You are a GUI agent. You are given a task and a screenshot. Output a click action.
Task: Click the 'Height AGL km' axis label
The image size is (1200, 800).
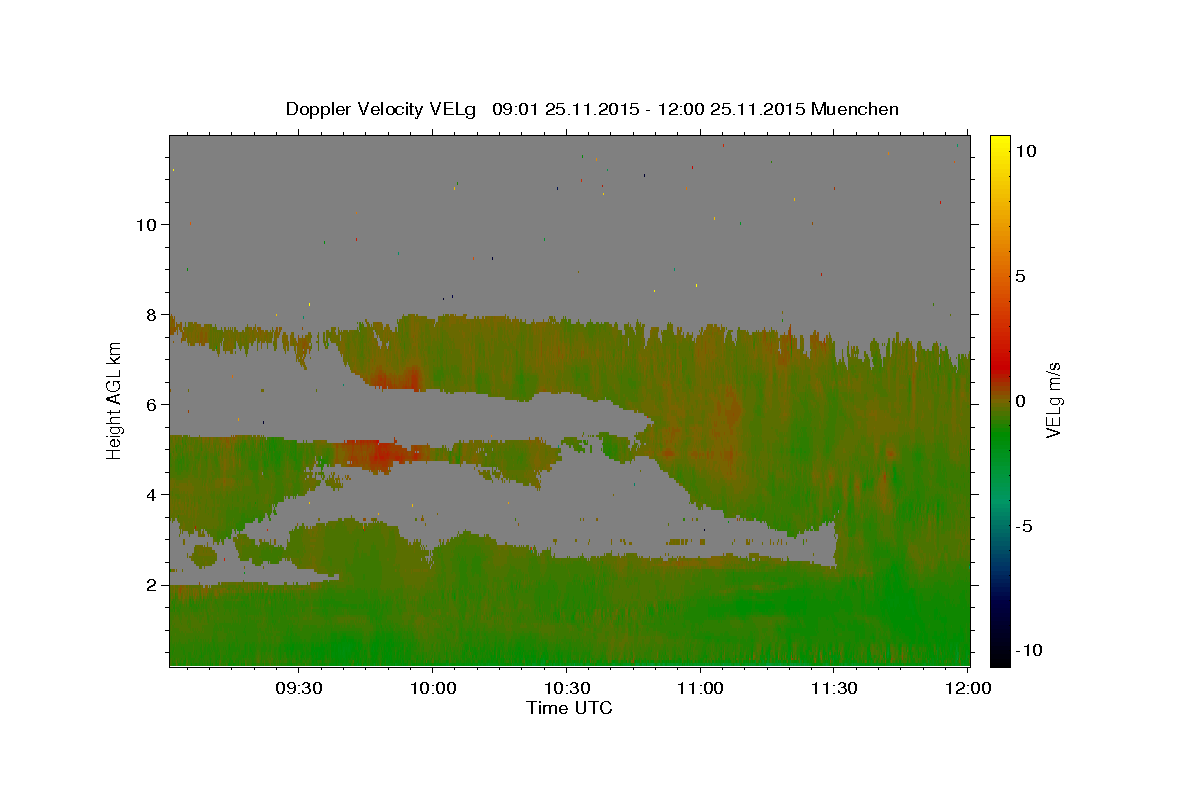114,400
